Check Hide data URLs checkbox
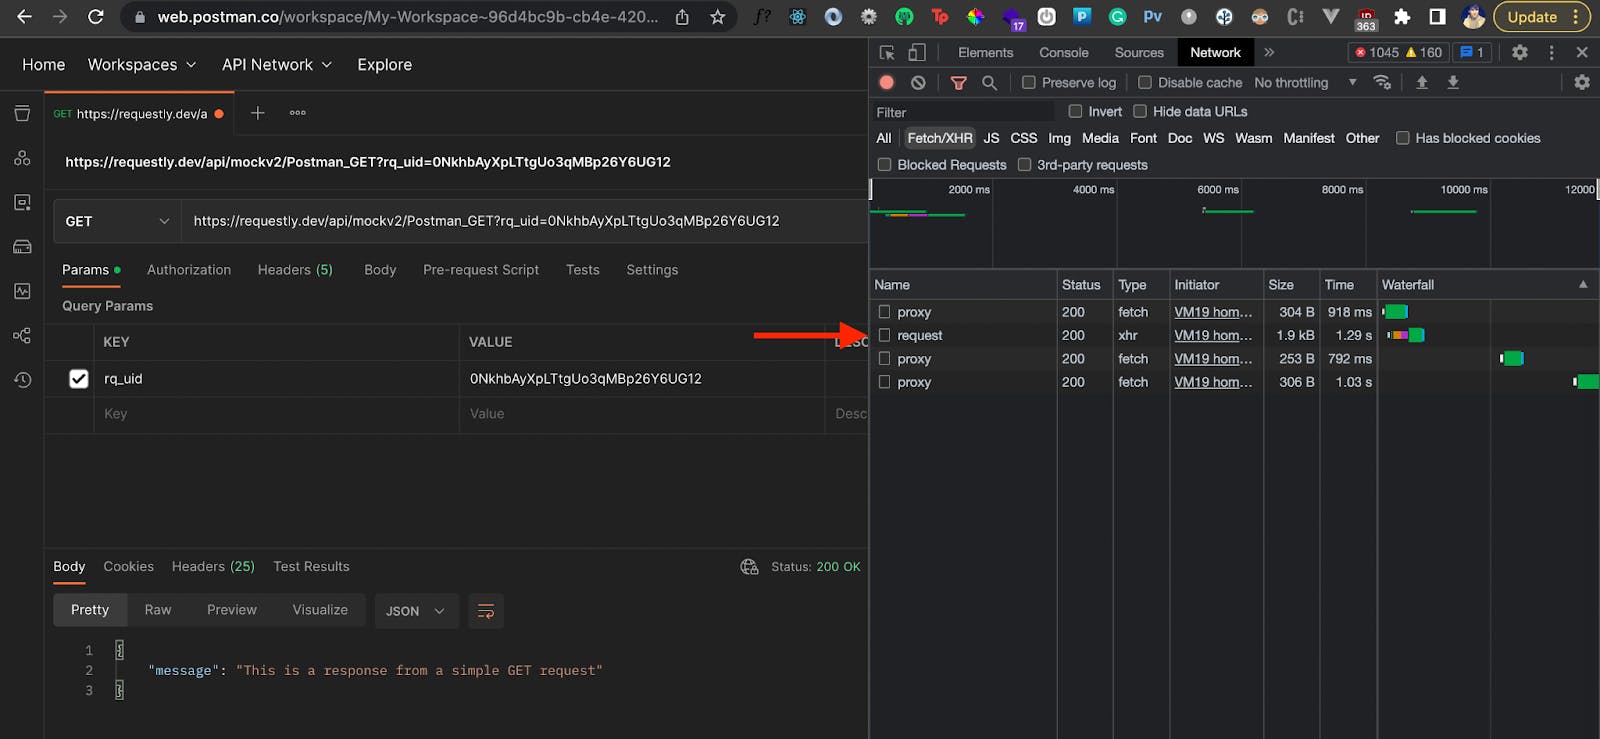1600x739 pixels. click(x=1140, y=111)
